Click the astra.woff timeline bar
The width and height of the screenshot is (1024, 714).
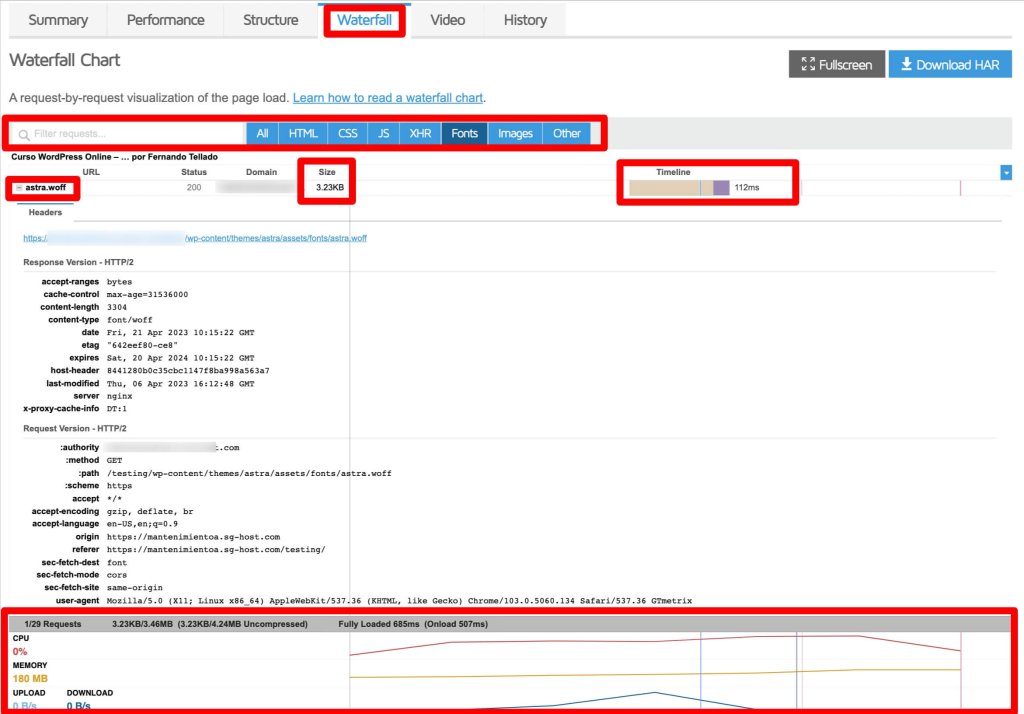(679, 188)
